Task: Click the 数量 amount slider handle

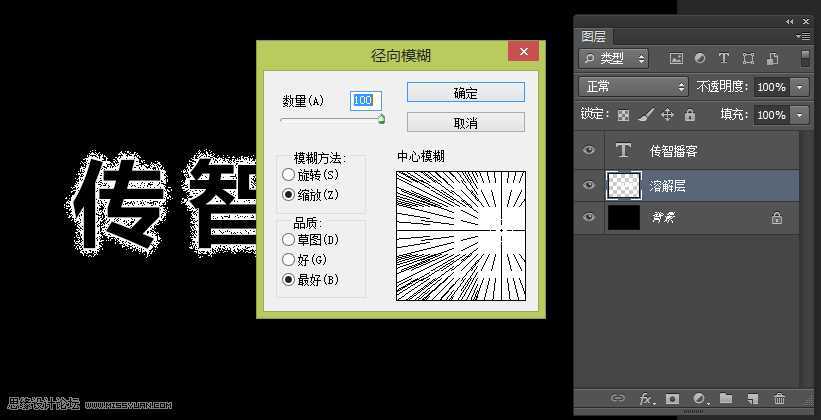Action: 381,119
